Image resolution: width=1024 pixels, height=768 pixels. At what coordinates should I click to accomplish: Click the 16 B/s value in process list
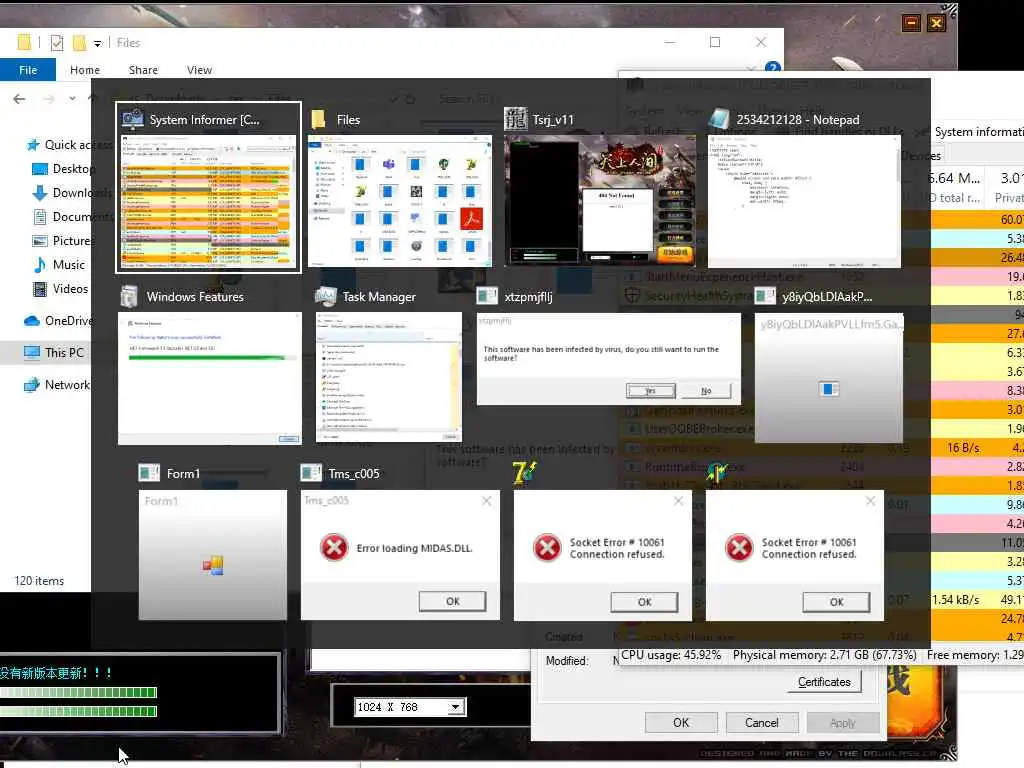coord(963,448)
